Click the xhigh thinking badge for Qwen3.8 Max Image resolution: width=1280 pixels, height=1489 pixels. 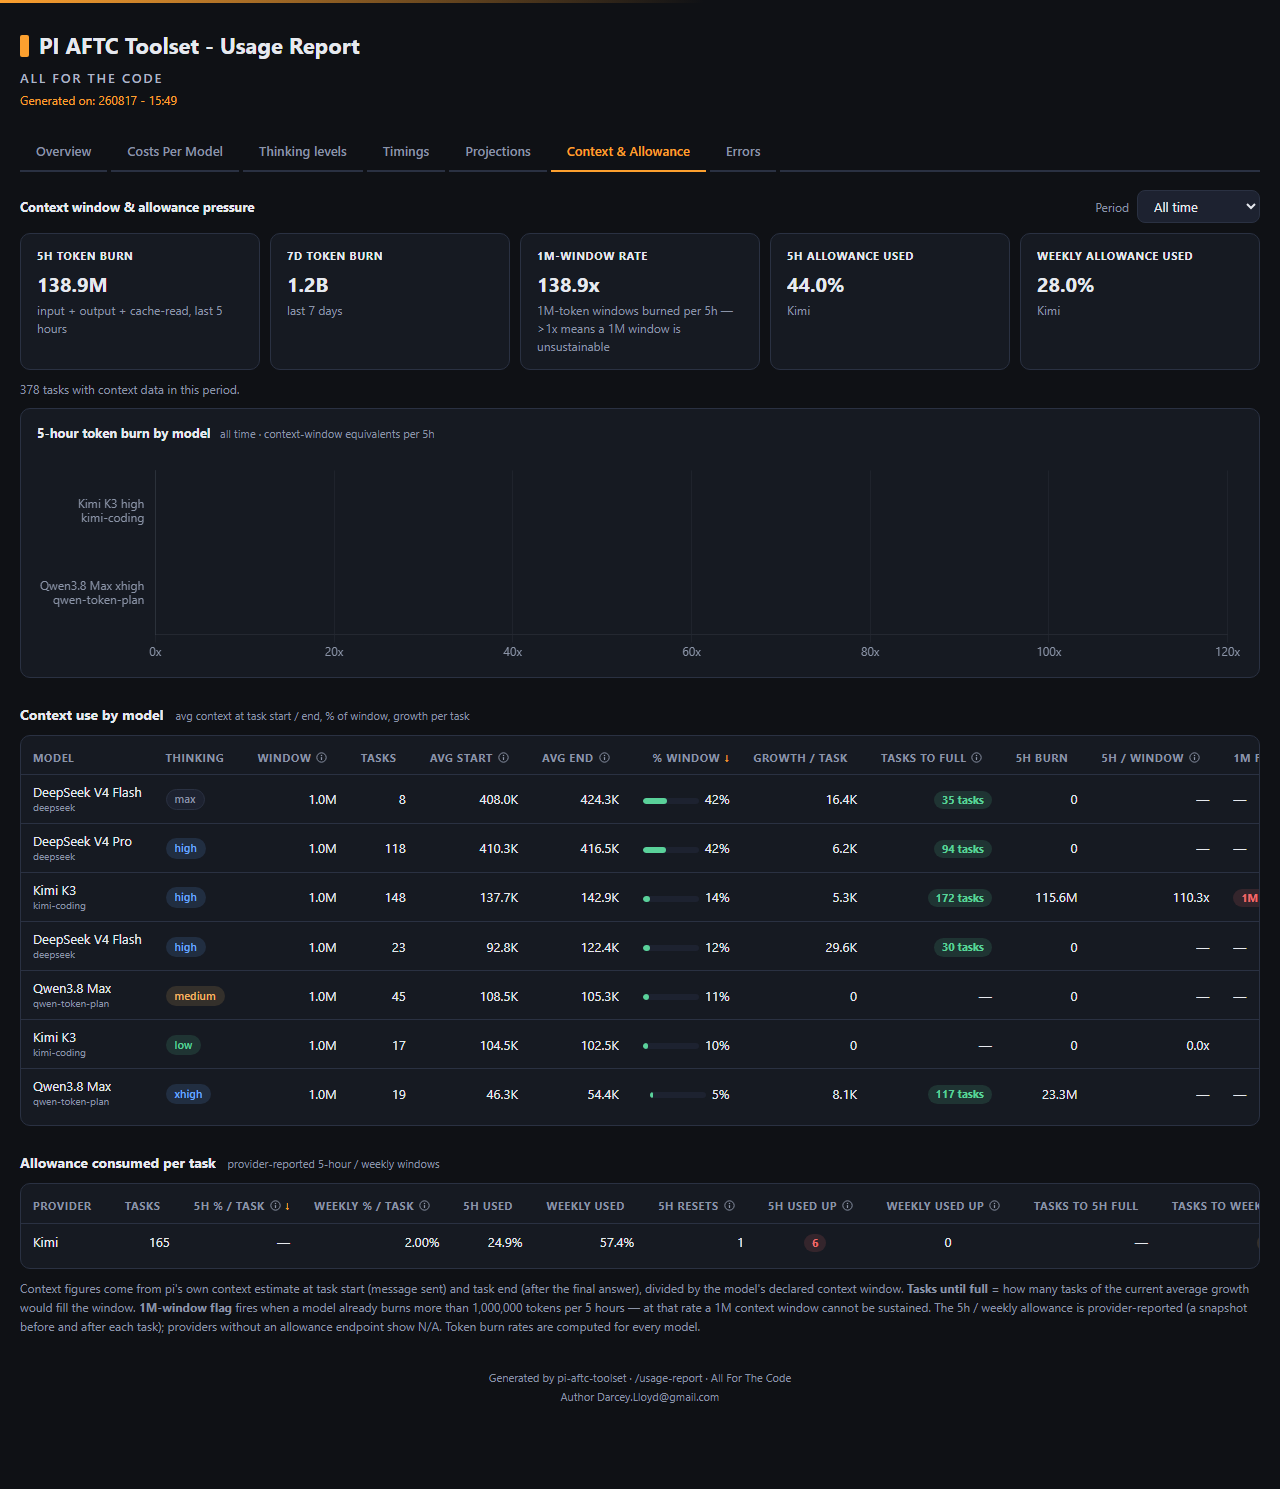188,1094
